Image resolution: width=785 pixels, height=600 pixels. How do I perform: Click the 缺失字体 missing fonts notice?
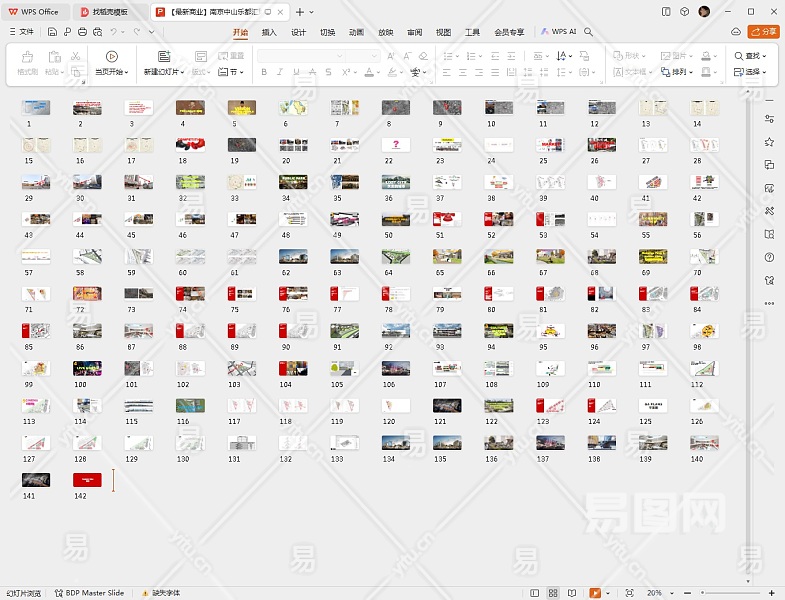(x=162, y=593)
